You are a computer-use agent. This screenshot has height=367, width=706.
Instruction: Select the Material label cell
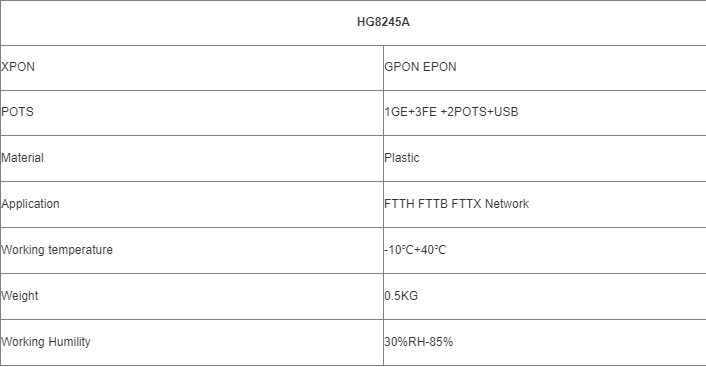(192, 158)
